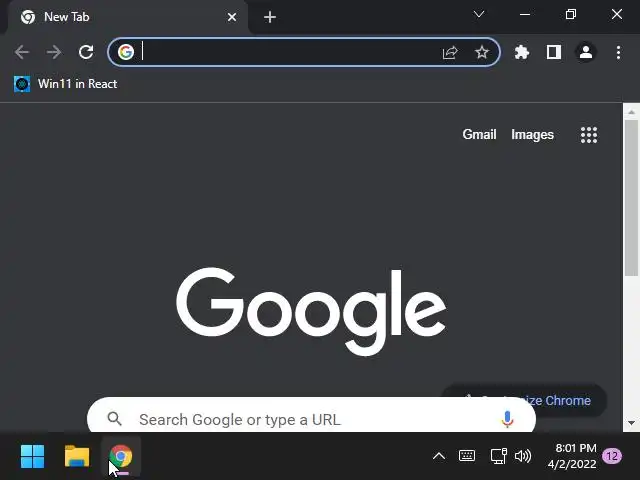Reload the current page

pos(86,52)
